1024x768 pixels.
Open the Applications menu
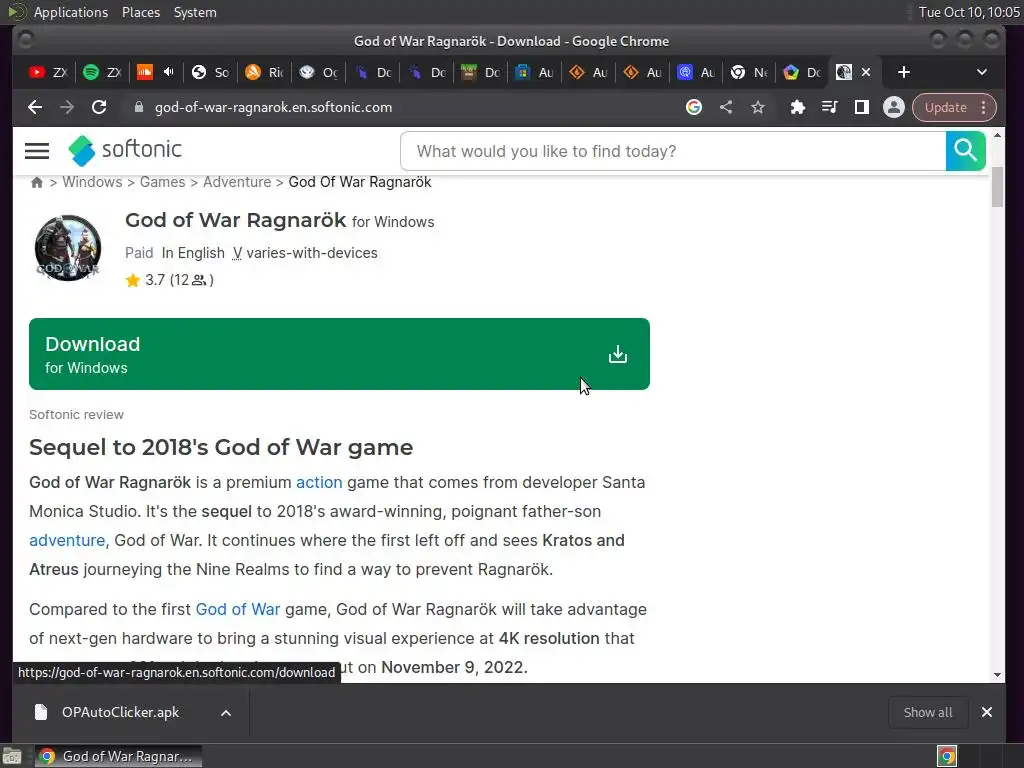pyautogui.click(x=71, y=12)
